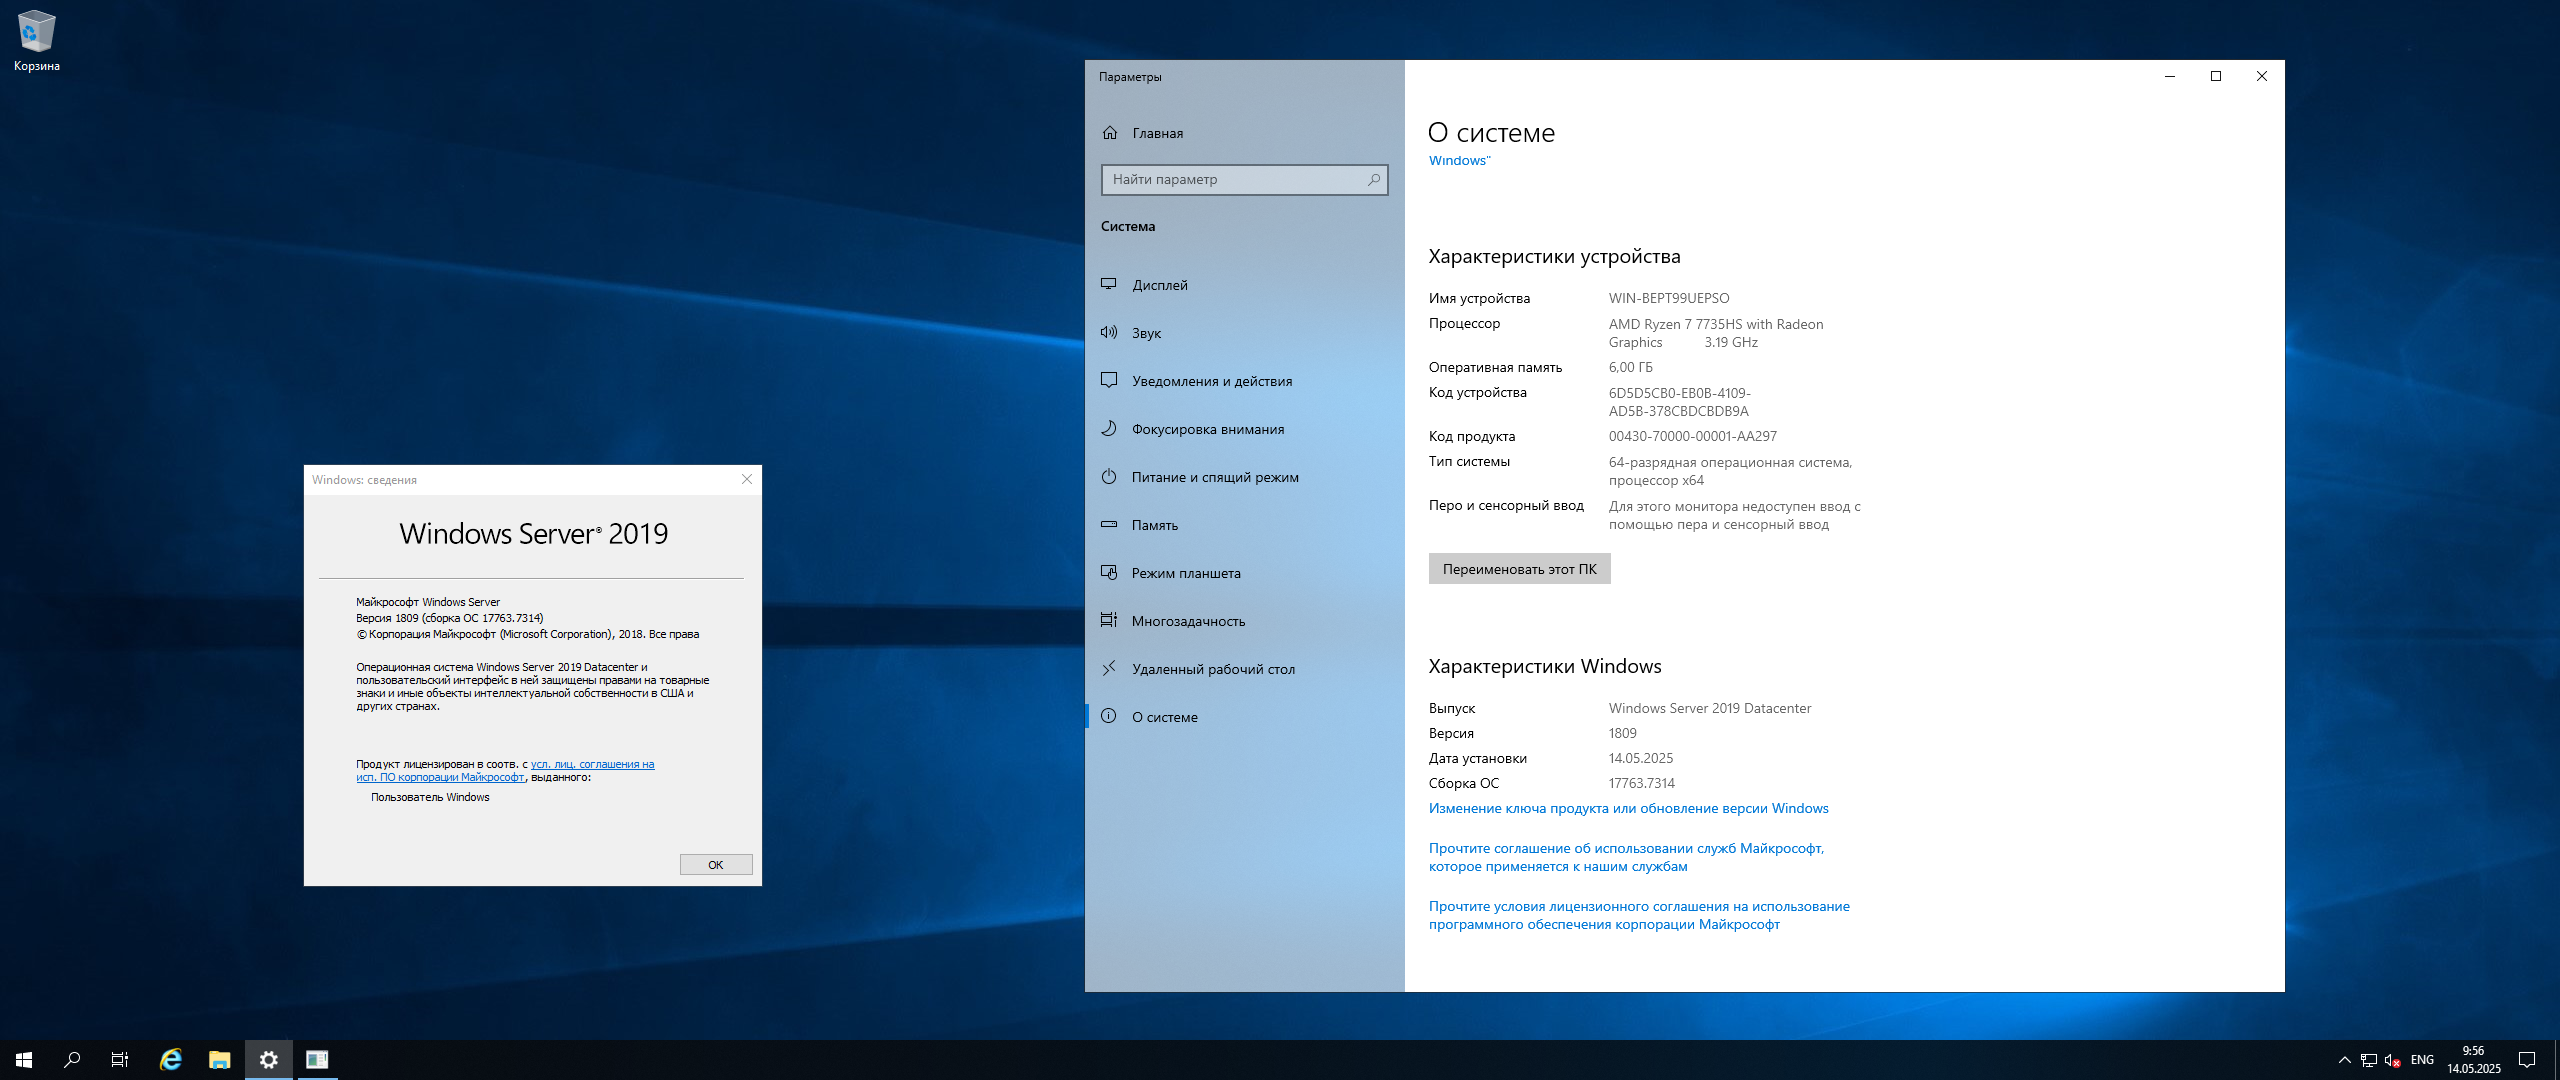Viewport: 2560px width, 1080px height.
Task: Open the Память settings page
Action: [x=1245, y=525]
